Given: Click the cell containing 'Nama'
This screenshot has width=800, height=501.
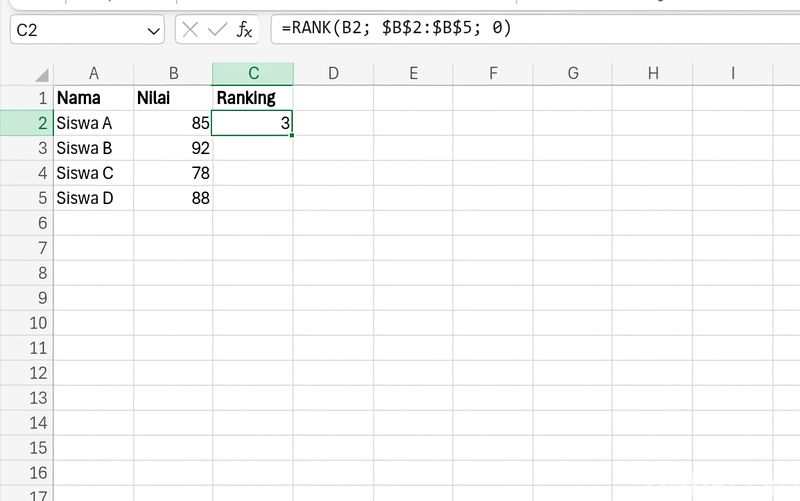Looking at the screenshot, I should point(93,98).
